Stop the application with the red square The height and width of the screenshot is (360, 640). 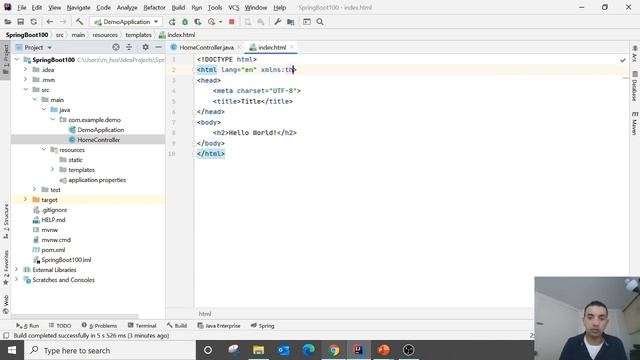coord(231,22)
